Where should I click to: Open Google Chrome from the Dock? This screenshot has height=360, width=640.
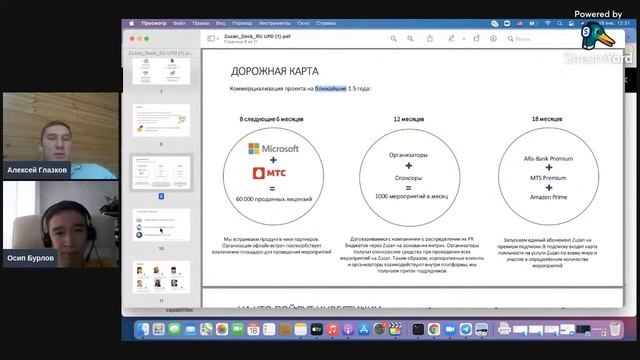pyautogui.click(x=434, y=329)
